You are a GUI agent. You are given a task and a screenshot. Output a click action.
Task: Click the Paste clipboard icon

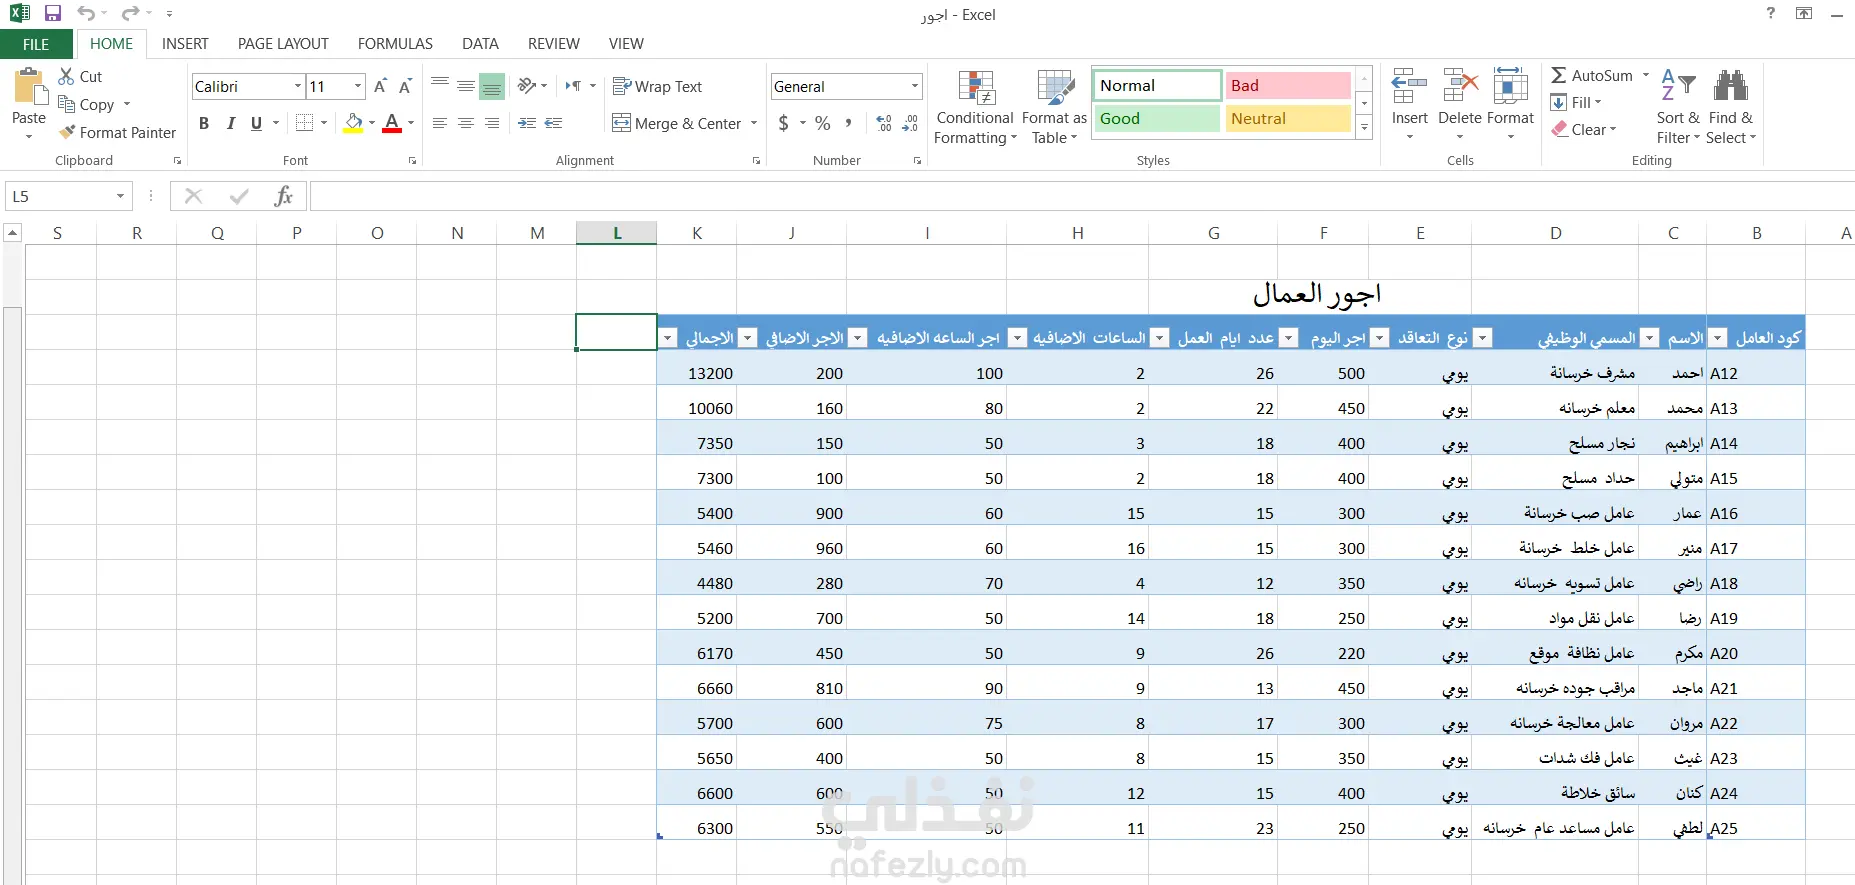[29, 88]
